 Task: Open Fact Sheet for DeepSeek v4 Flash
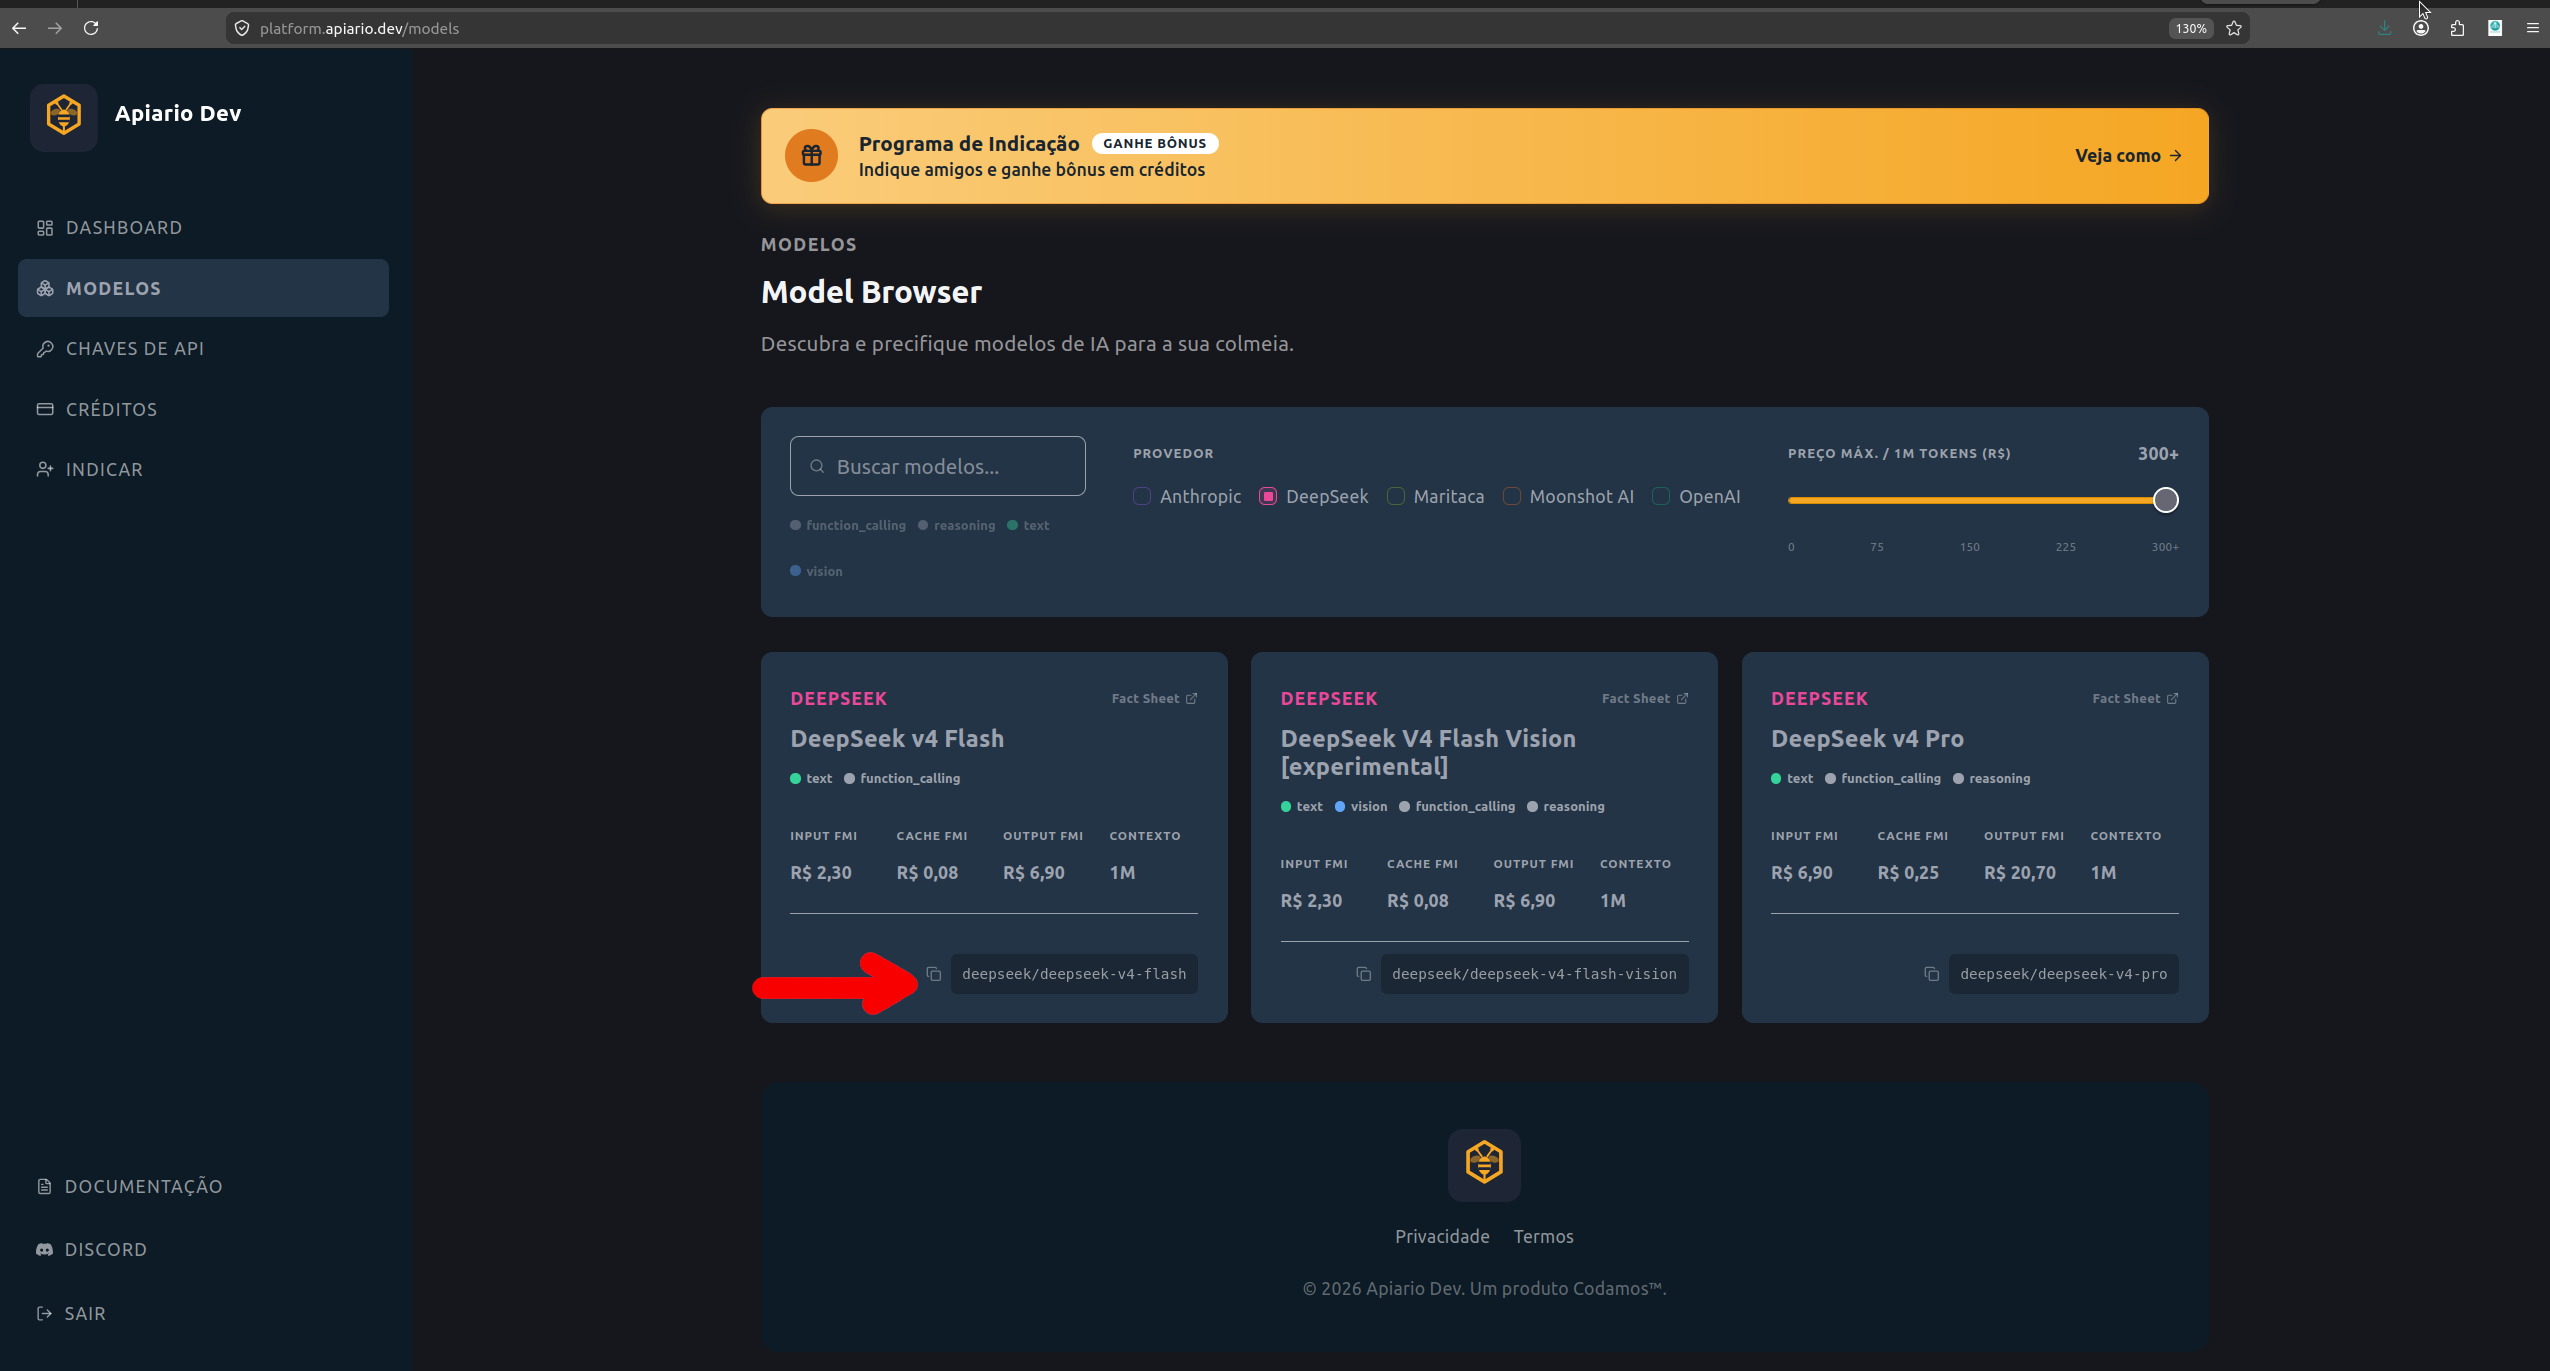click(1154, 699)
